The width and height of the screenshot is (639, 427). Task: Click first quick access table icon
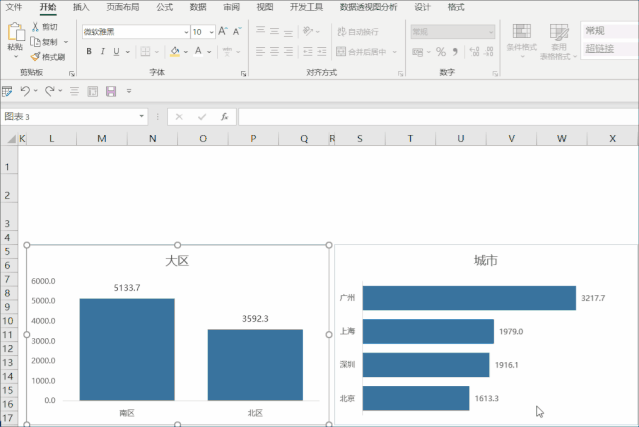click(7, 91)
